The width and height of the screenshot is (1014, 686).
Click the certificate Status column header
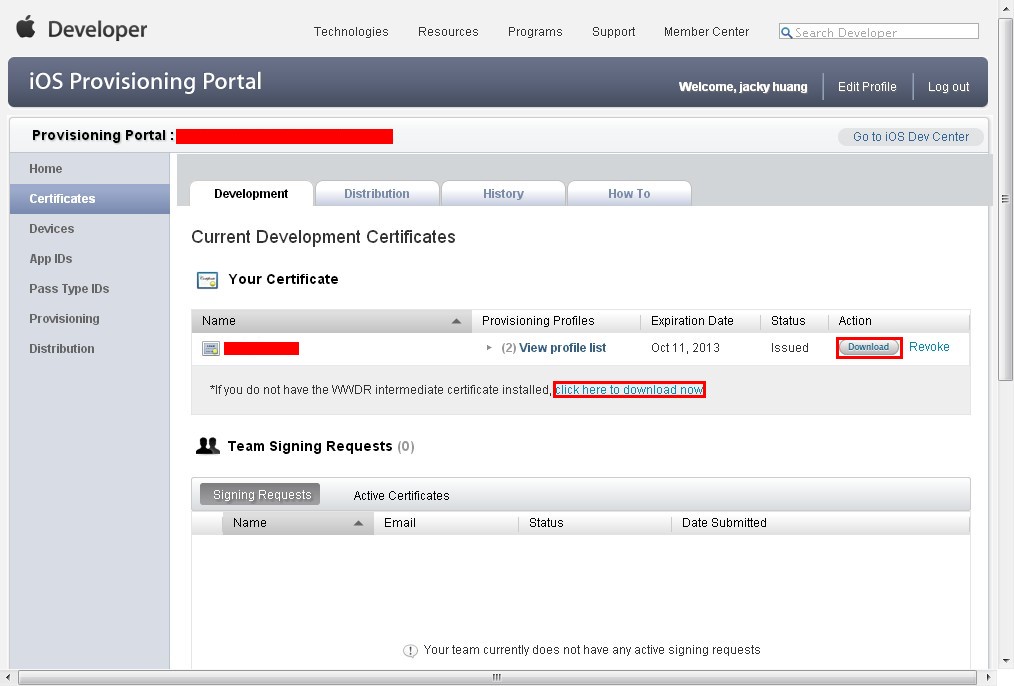[794, 321]
